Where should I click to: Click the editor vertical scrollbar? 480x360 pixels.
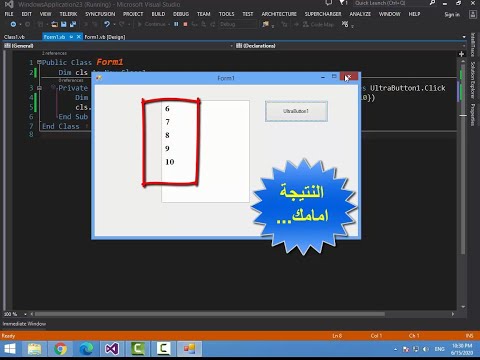(x=463, y=160)
